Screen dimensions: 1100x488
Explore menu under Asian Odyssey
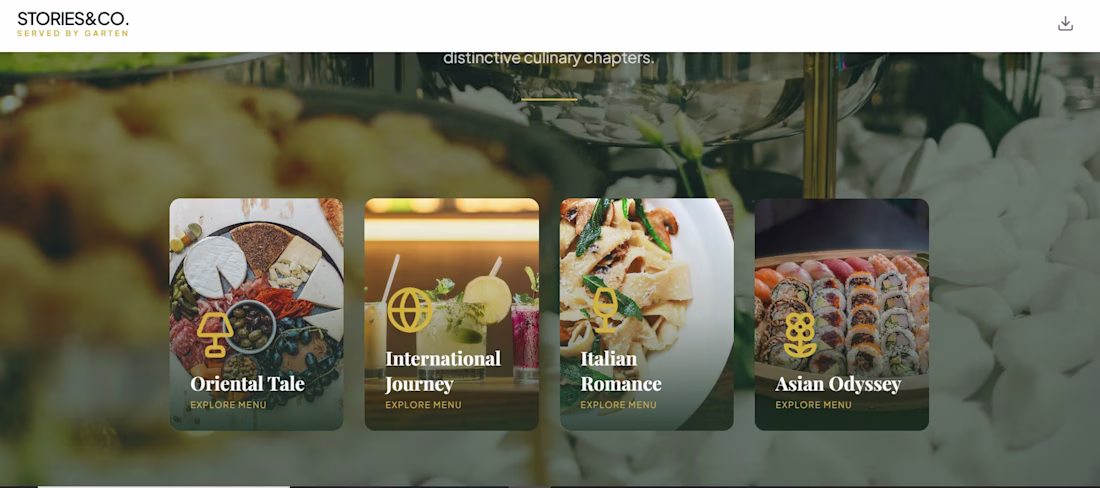coord(813,405)
